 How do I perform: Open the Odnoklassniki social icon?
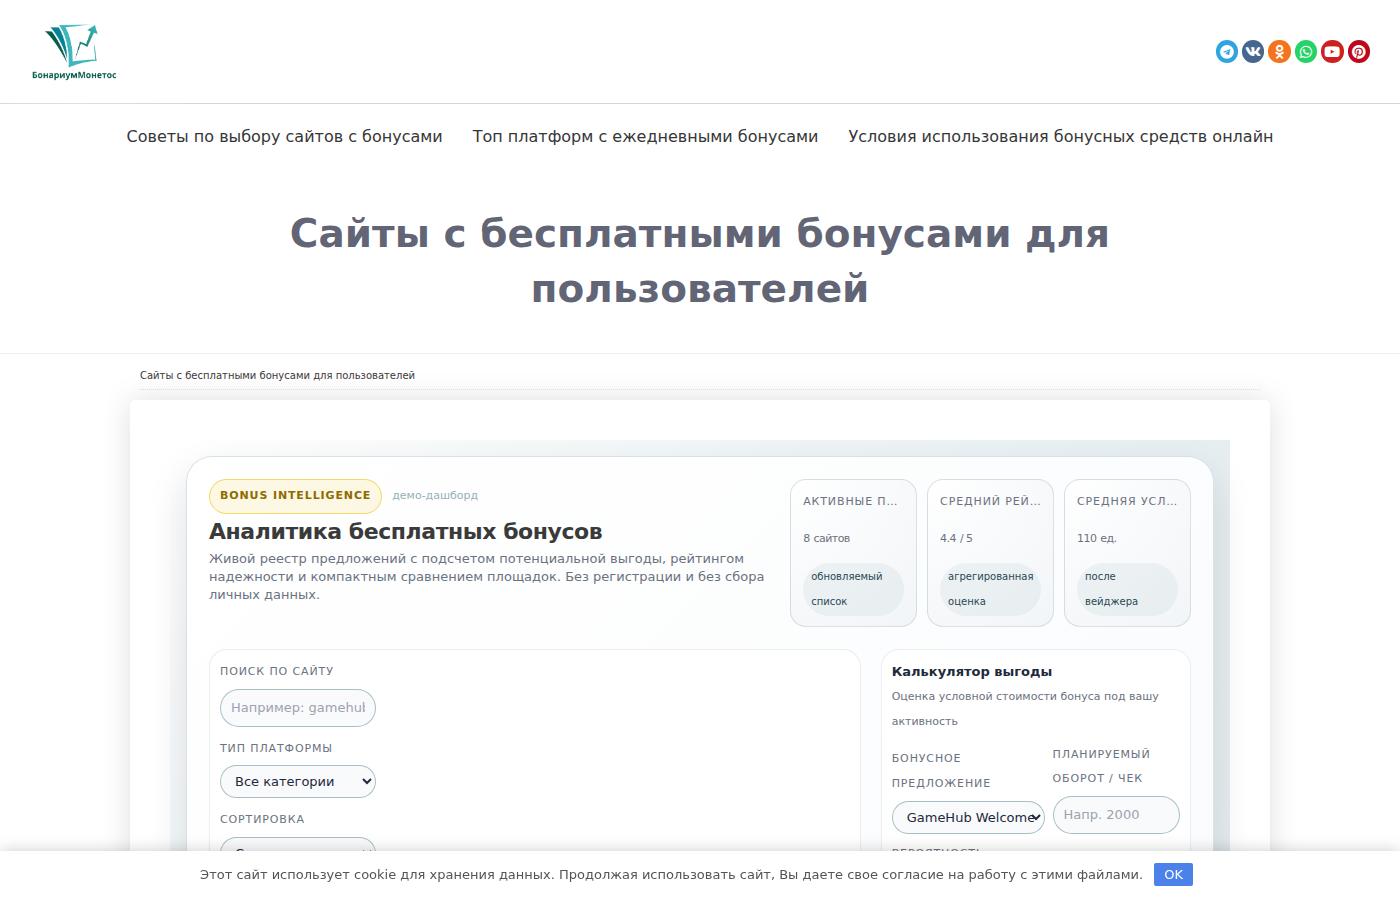tap(1280, 52)
